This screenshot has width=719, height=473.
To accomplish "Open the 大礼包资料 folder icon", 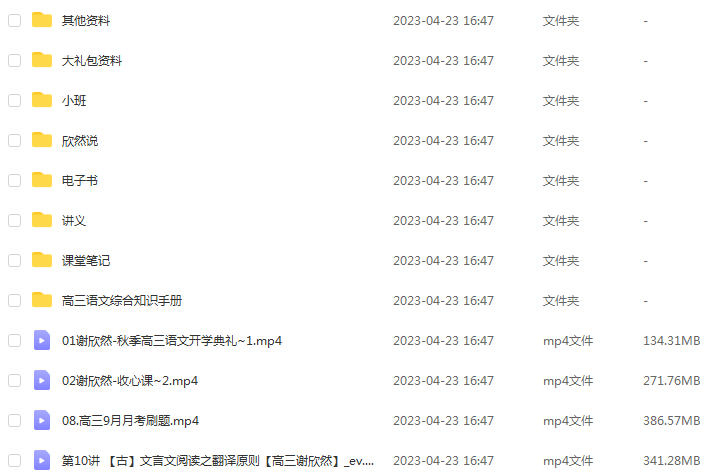I will coord(42,60).
